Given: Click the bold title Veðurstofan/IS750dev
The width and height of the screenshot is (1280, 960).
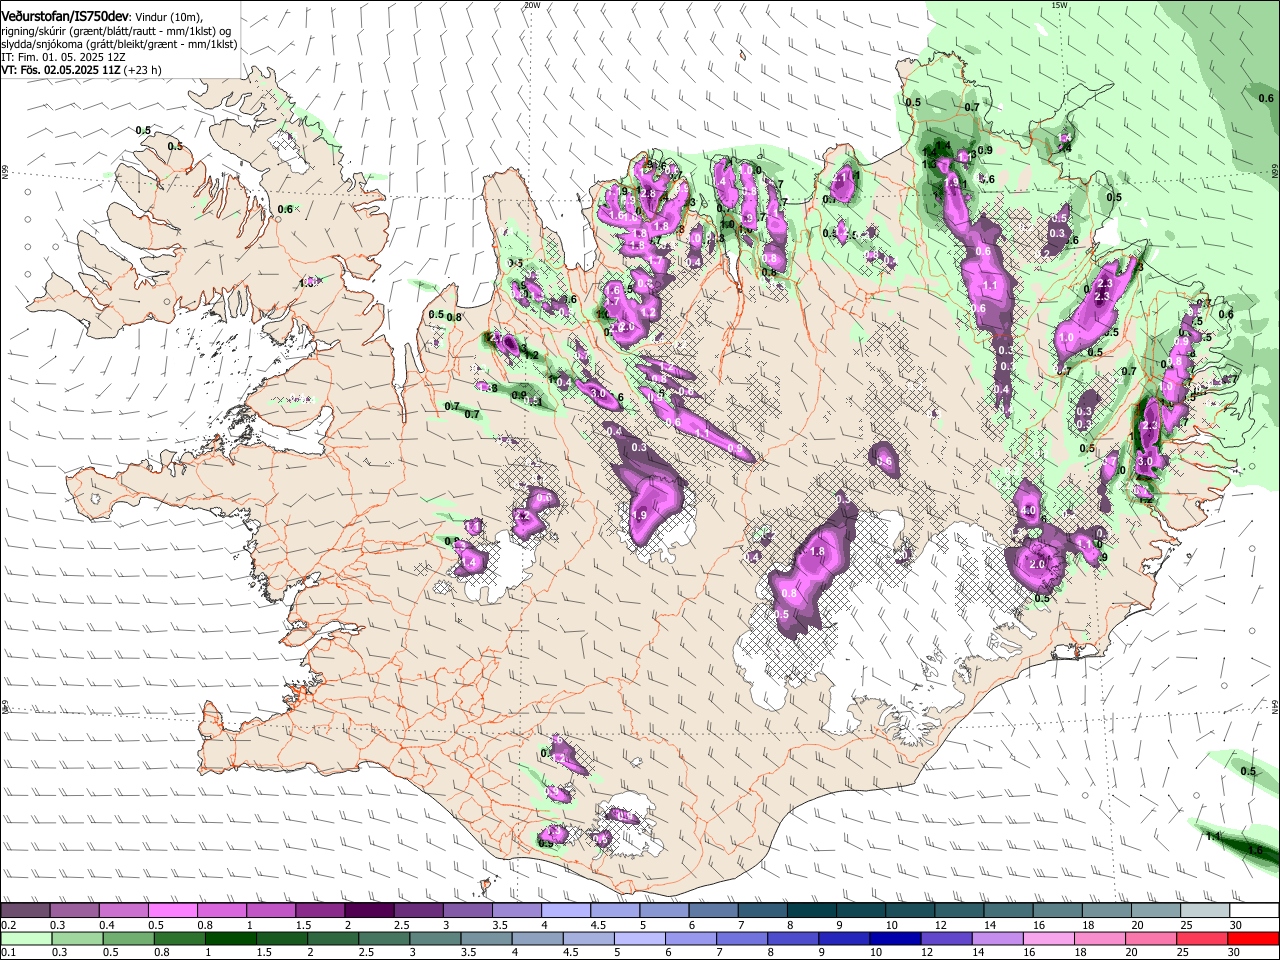Looking at the screenshot, I should pyautogui.click(x=65, y=15).
